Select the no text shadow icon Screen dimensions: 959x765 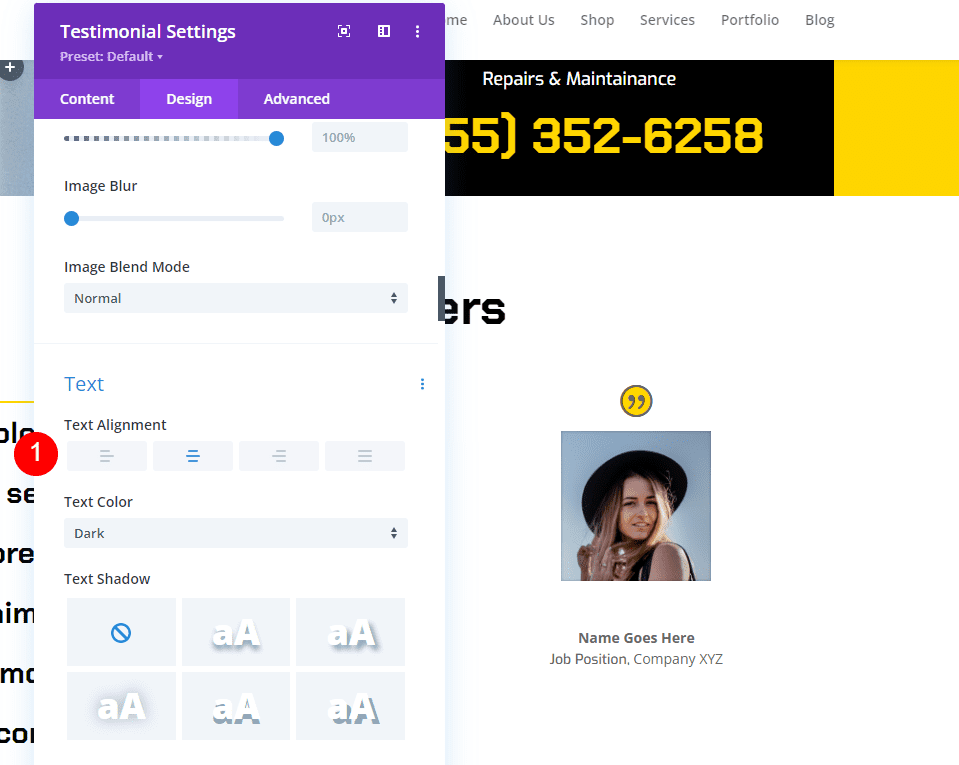click(x=121, y=632)
